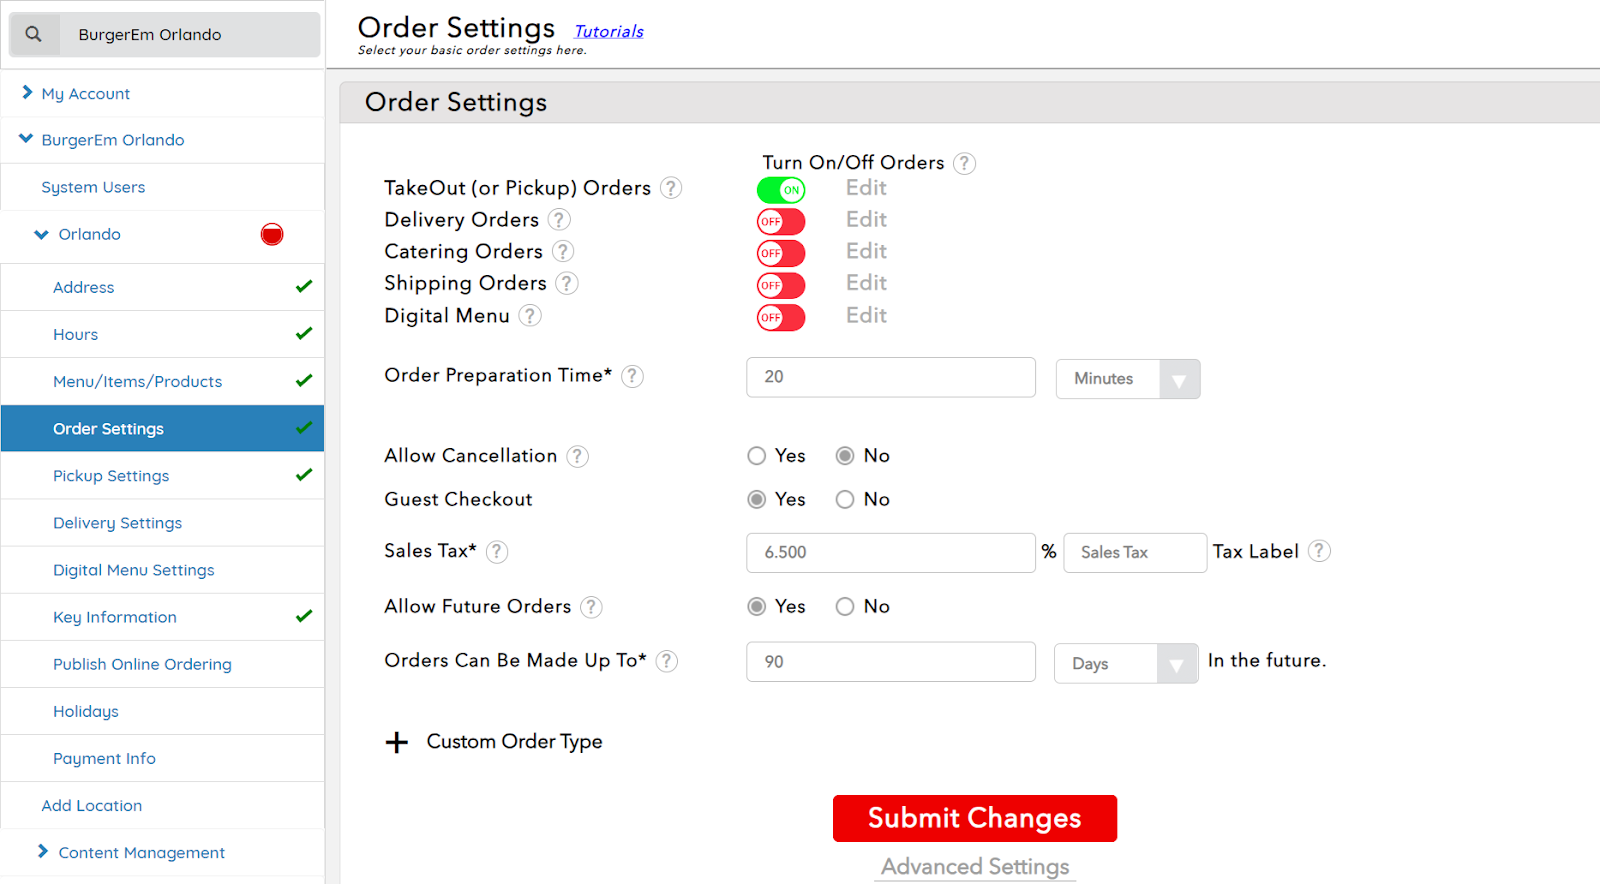Click help icon beside Tax Label

point(1320,551)
